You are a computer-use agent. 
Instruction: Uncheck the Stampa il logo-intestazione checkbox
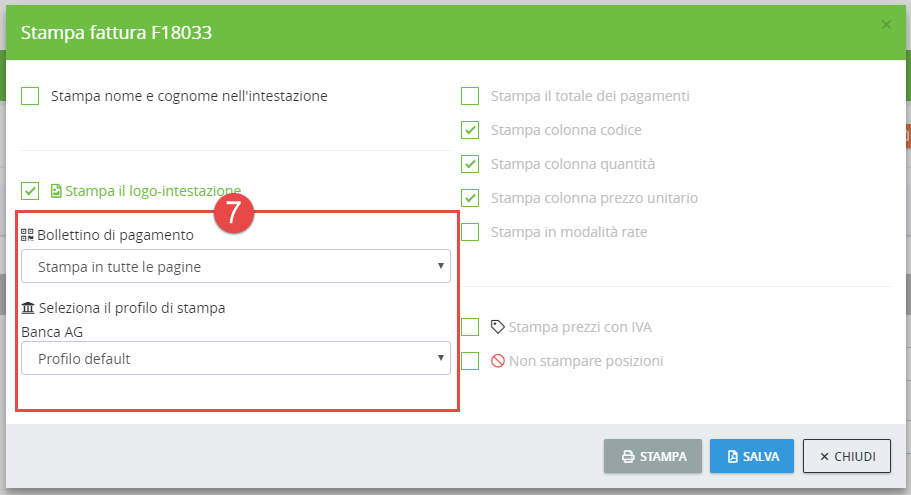30,190
